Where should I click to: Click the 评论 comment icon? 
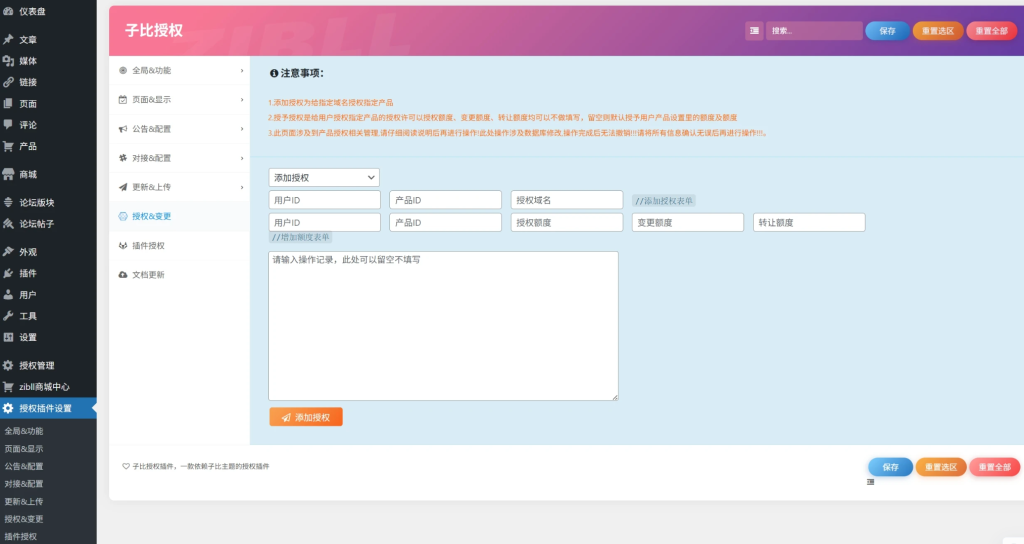pyautogui.click(x=8, y=124)
